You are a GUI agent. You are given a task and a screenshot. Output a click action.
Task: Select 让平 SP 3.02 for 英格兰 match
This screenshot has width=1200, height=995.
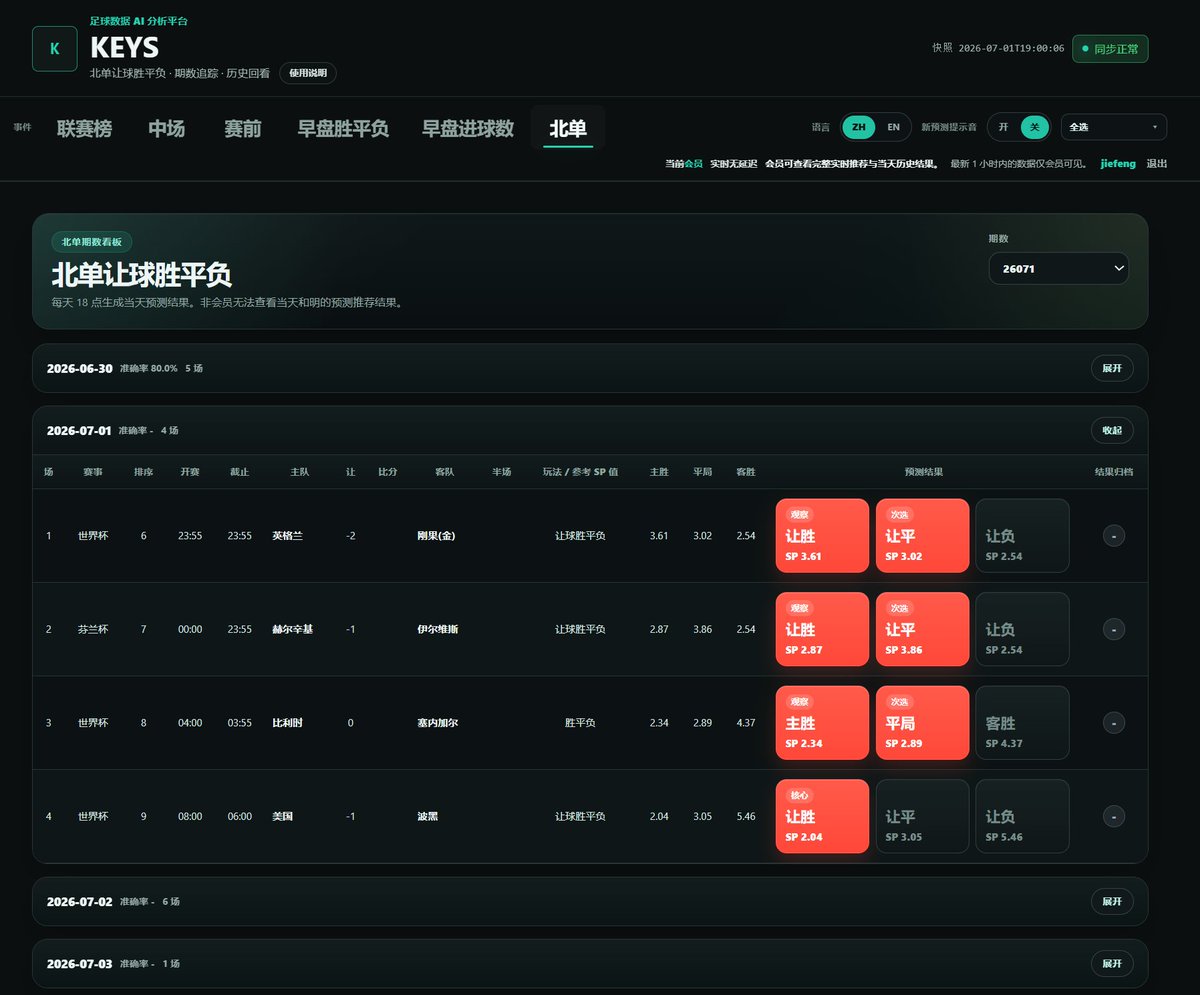(922, 536)
